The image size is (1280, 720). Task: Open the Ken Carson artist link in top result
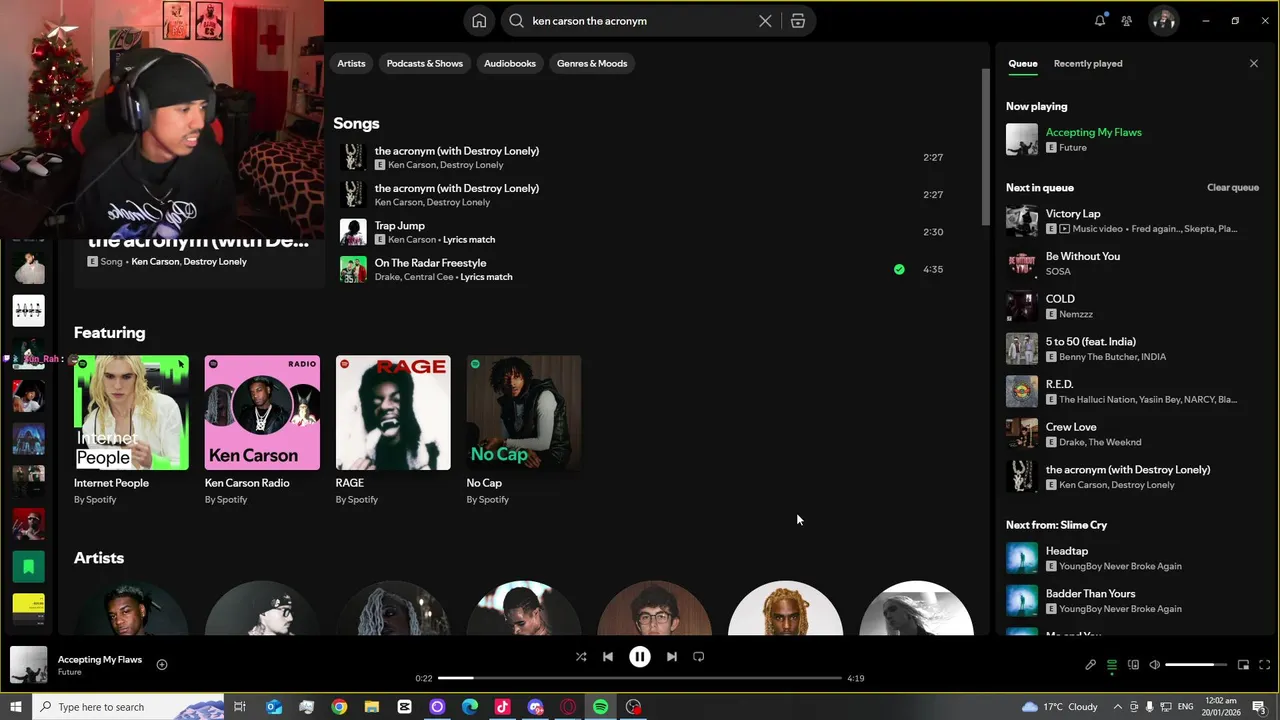click(154, 262)
